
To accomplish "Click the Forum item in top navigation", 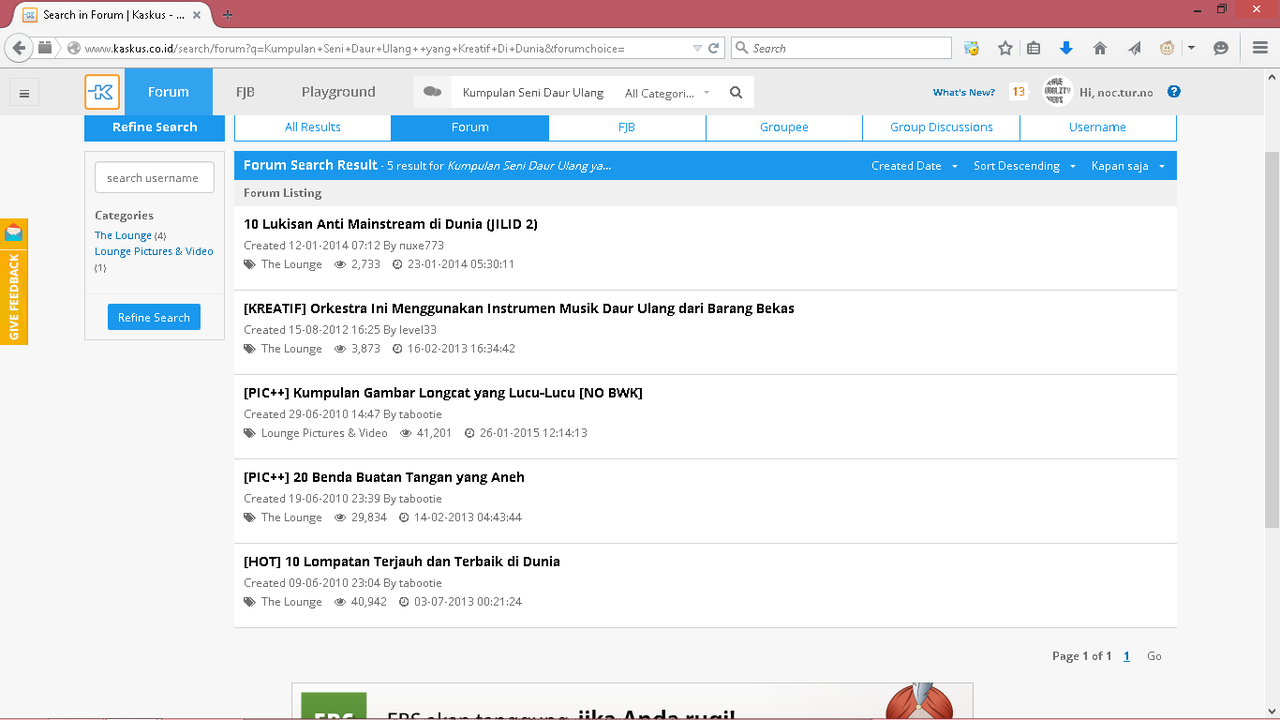I will [168, 92].
